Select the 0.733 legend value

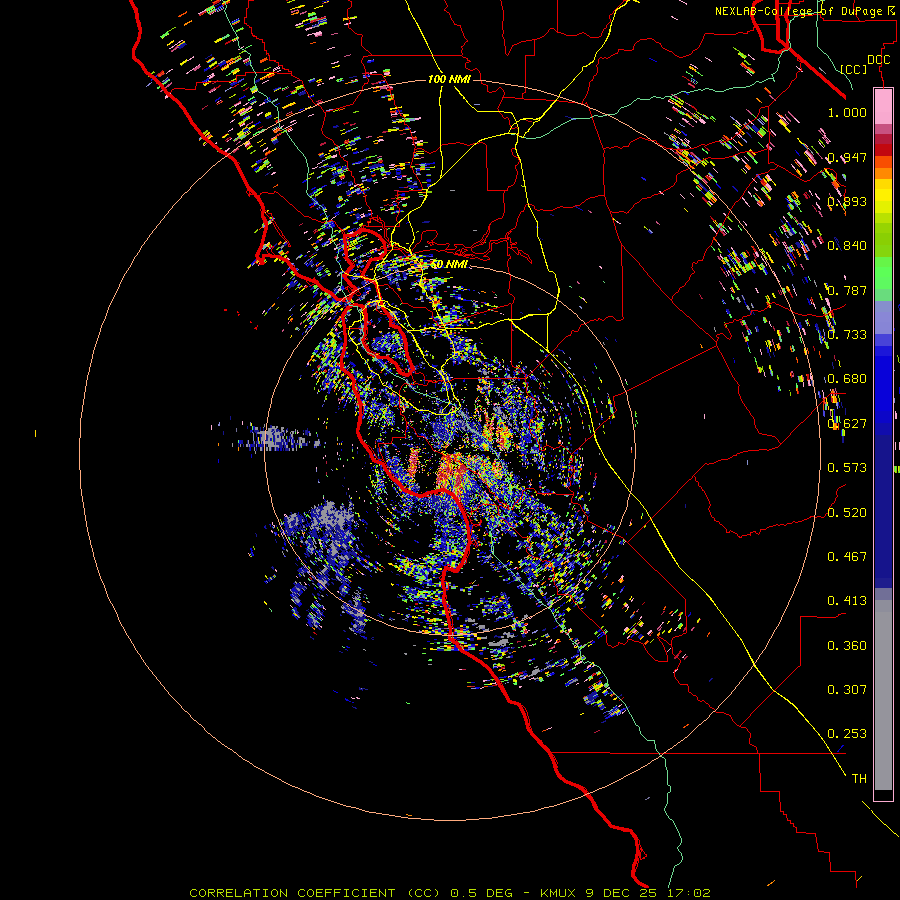[847, 335]
